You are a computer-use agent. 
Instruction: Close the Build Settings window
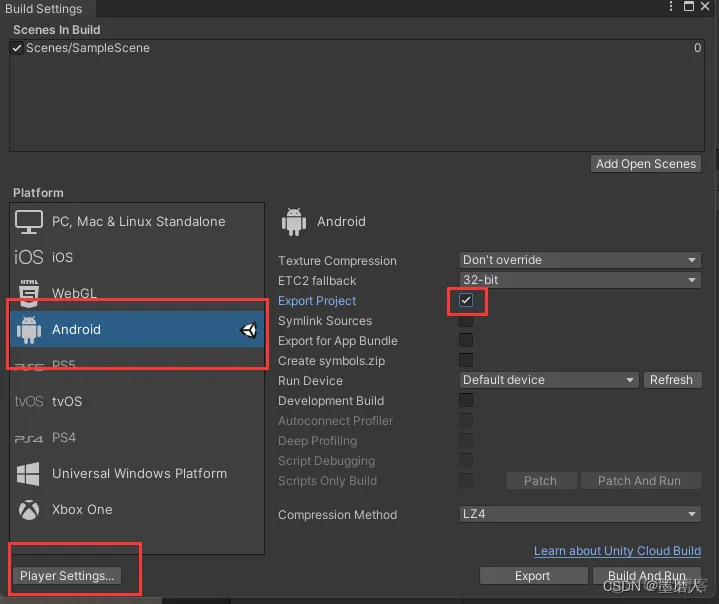(x=705, y=6)
